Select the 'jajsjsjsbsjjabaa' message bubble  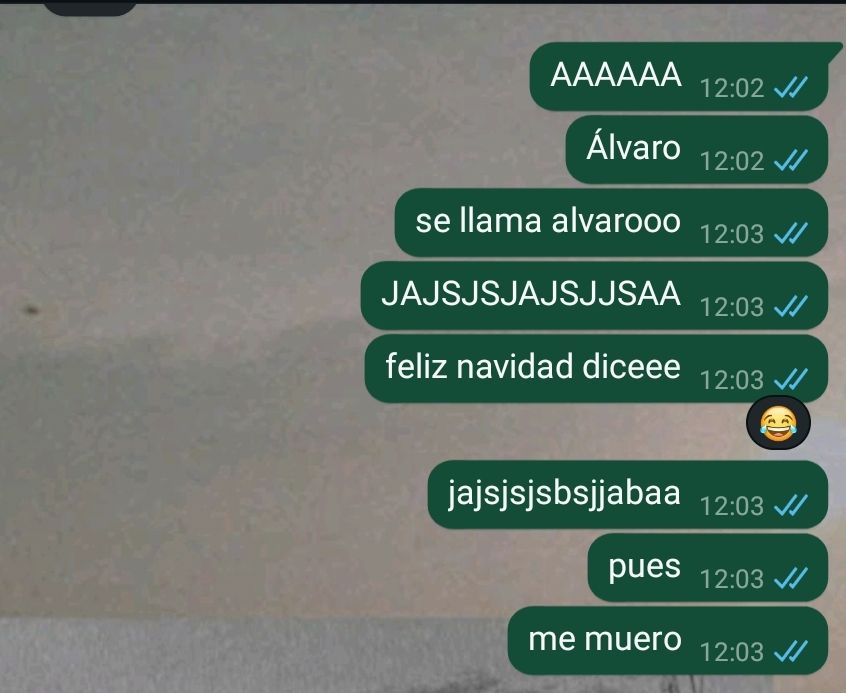click(627, 494)
